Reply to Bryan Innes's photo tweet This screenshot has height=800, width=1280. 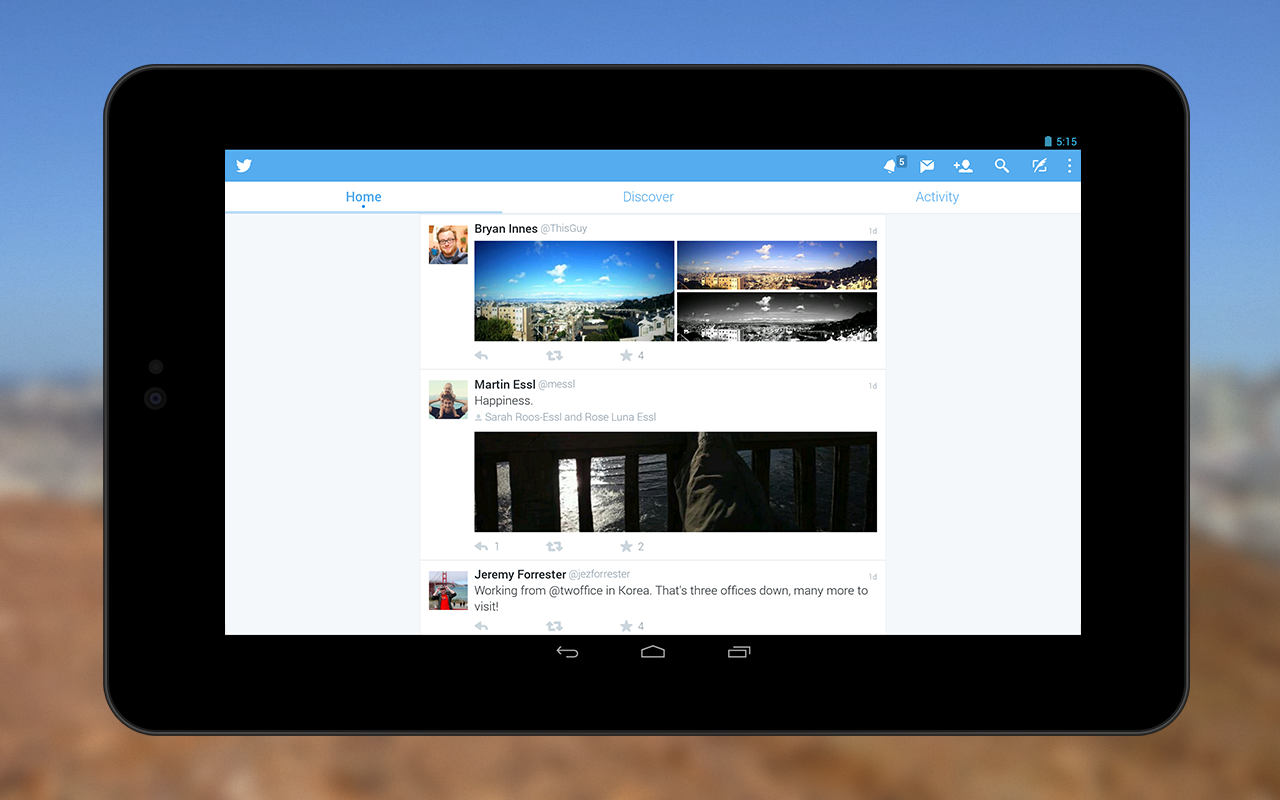[x=481, y=355]
